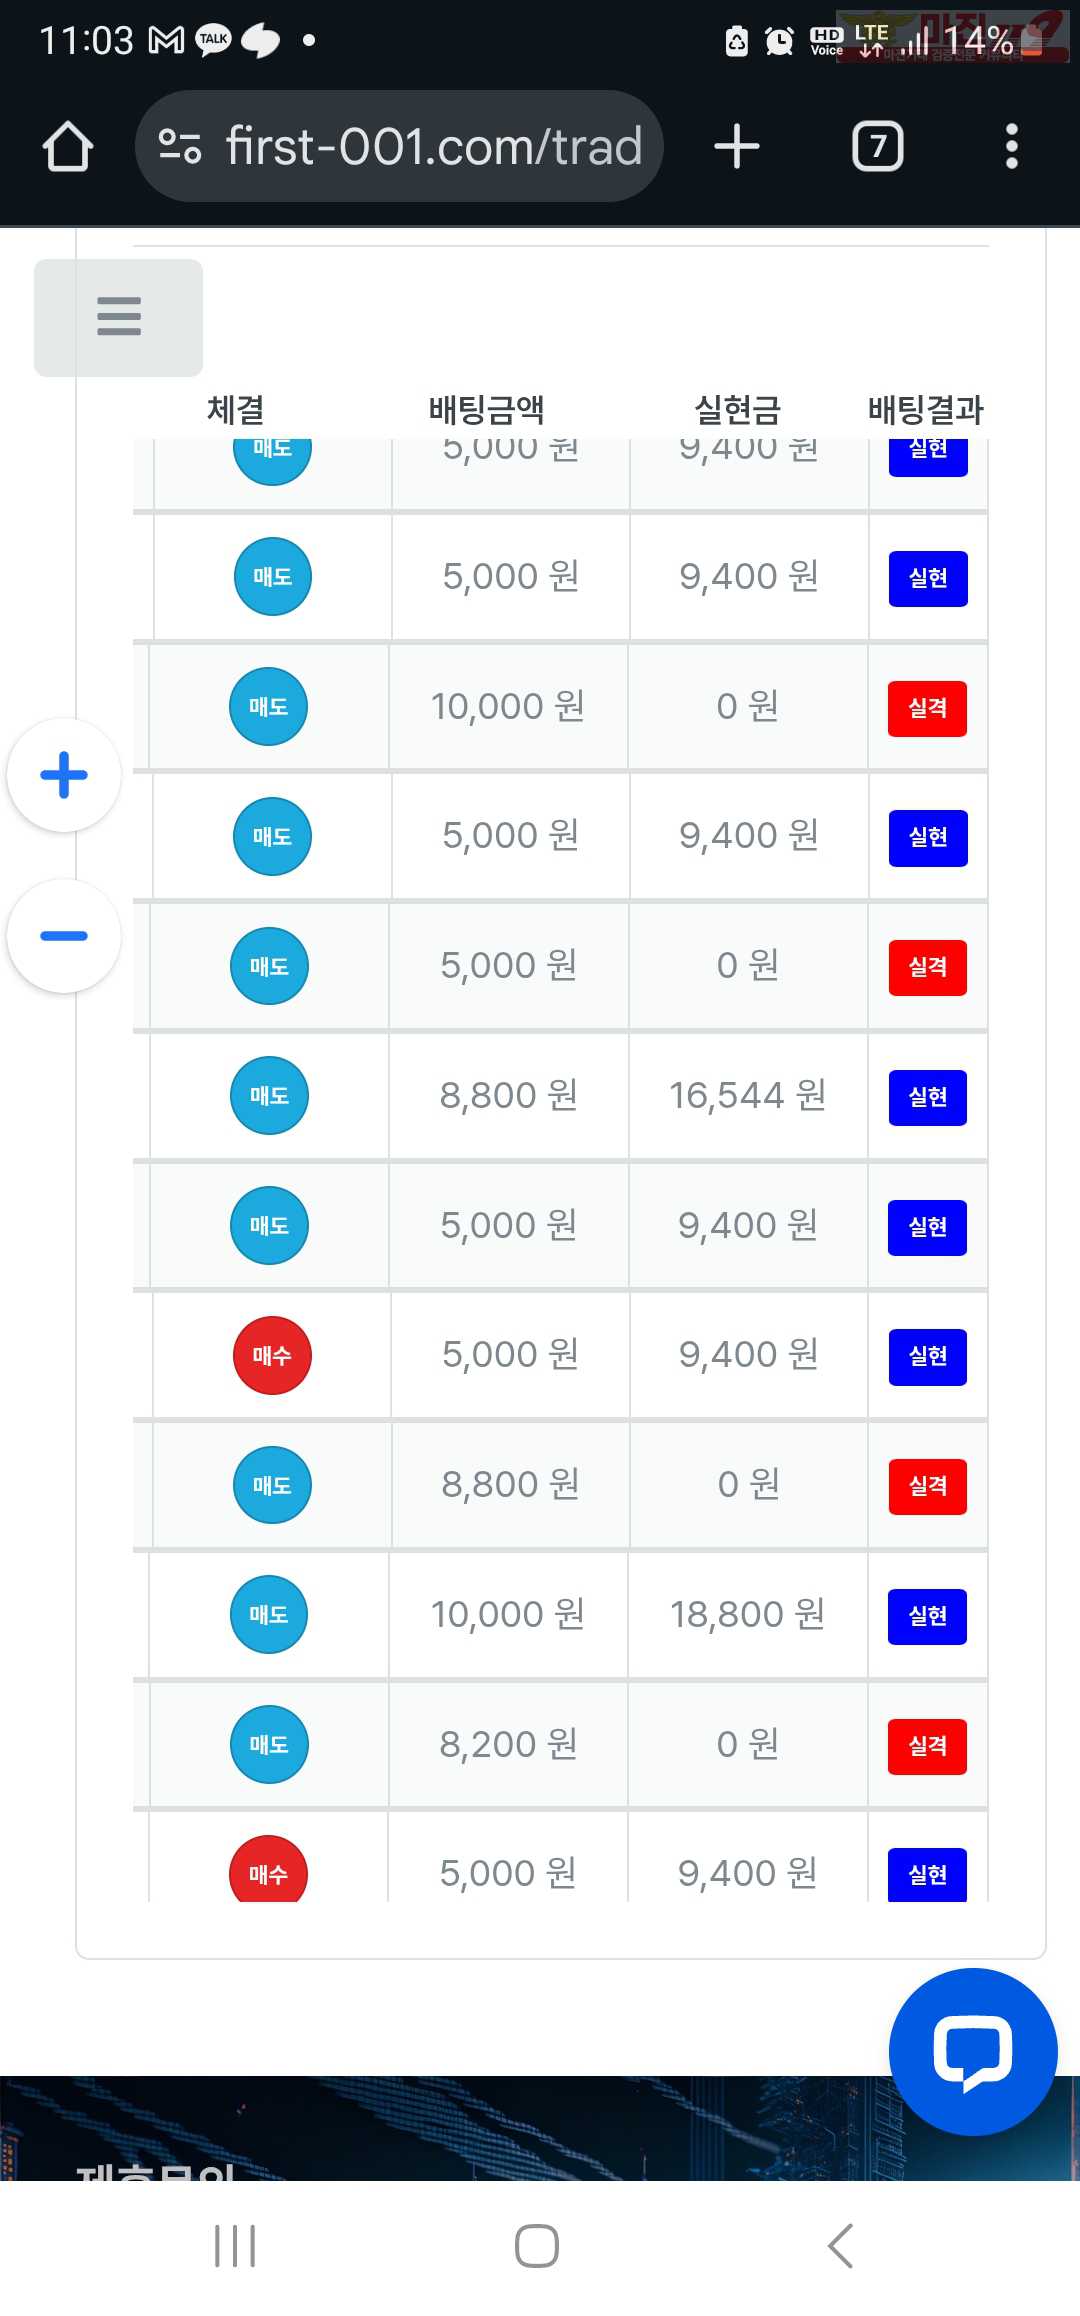Viewport: 1080px width, 2316px height.
Task: Tap the 실격 badge for 8,200 원 row
Action: tap(927, 1746)
